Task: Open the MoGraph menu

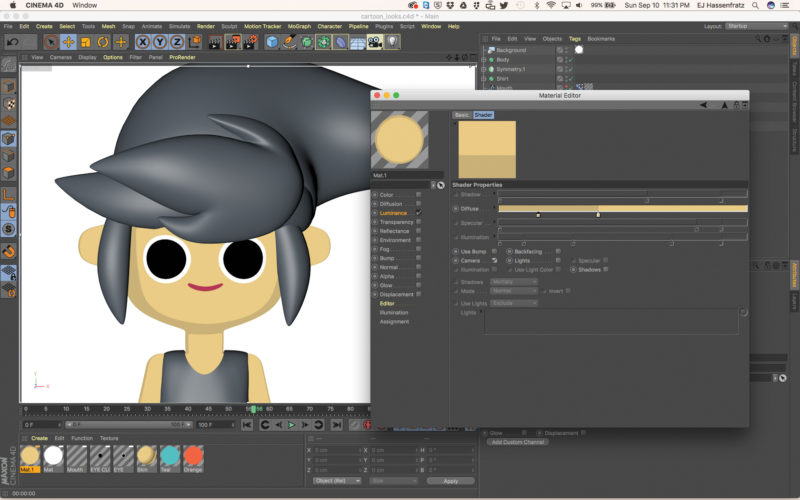Action: click(301, 26)
